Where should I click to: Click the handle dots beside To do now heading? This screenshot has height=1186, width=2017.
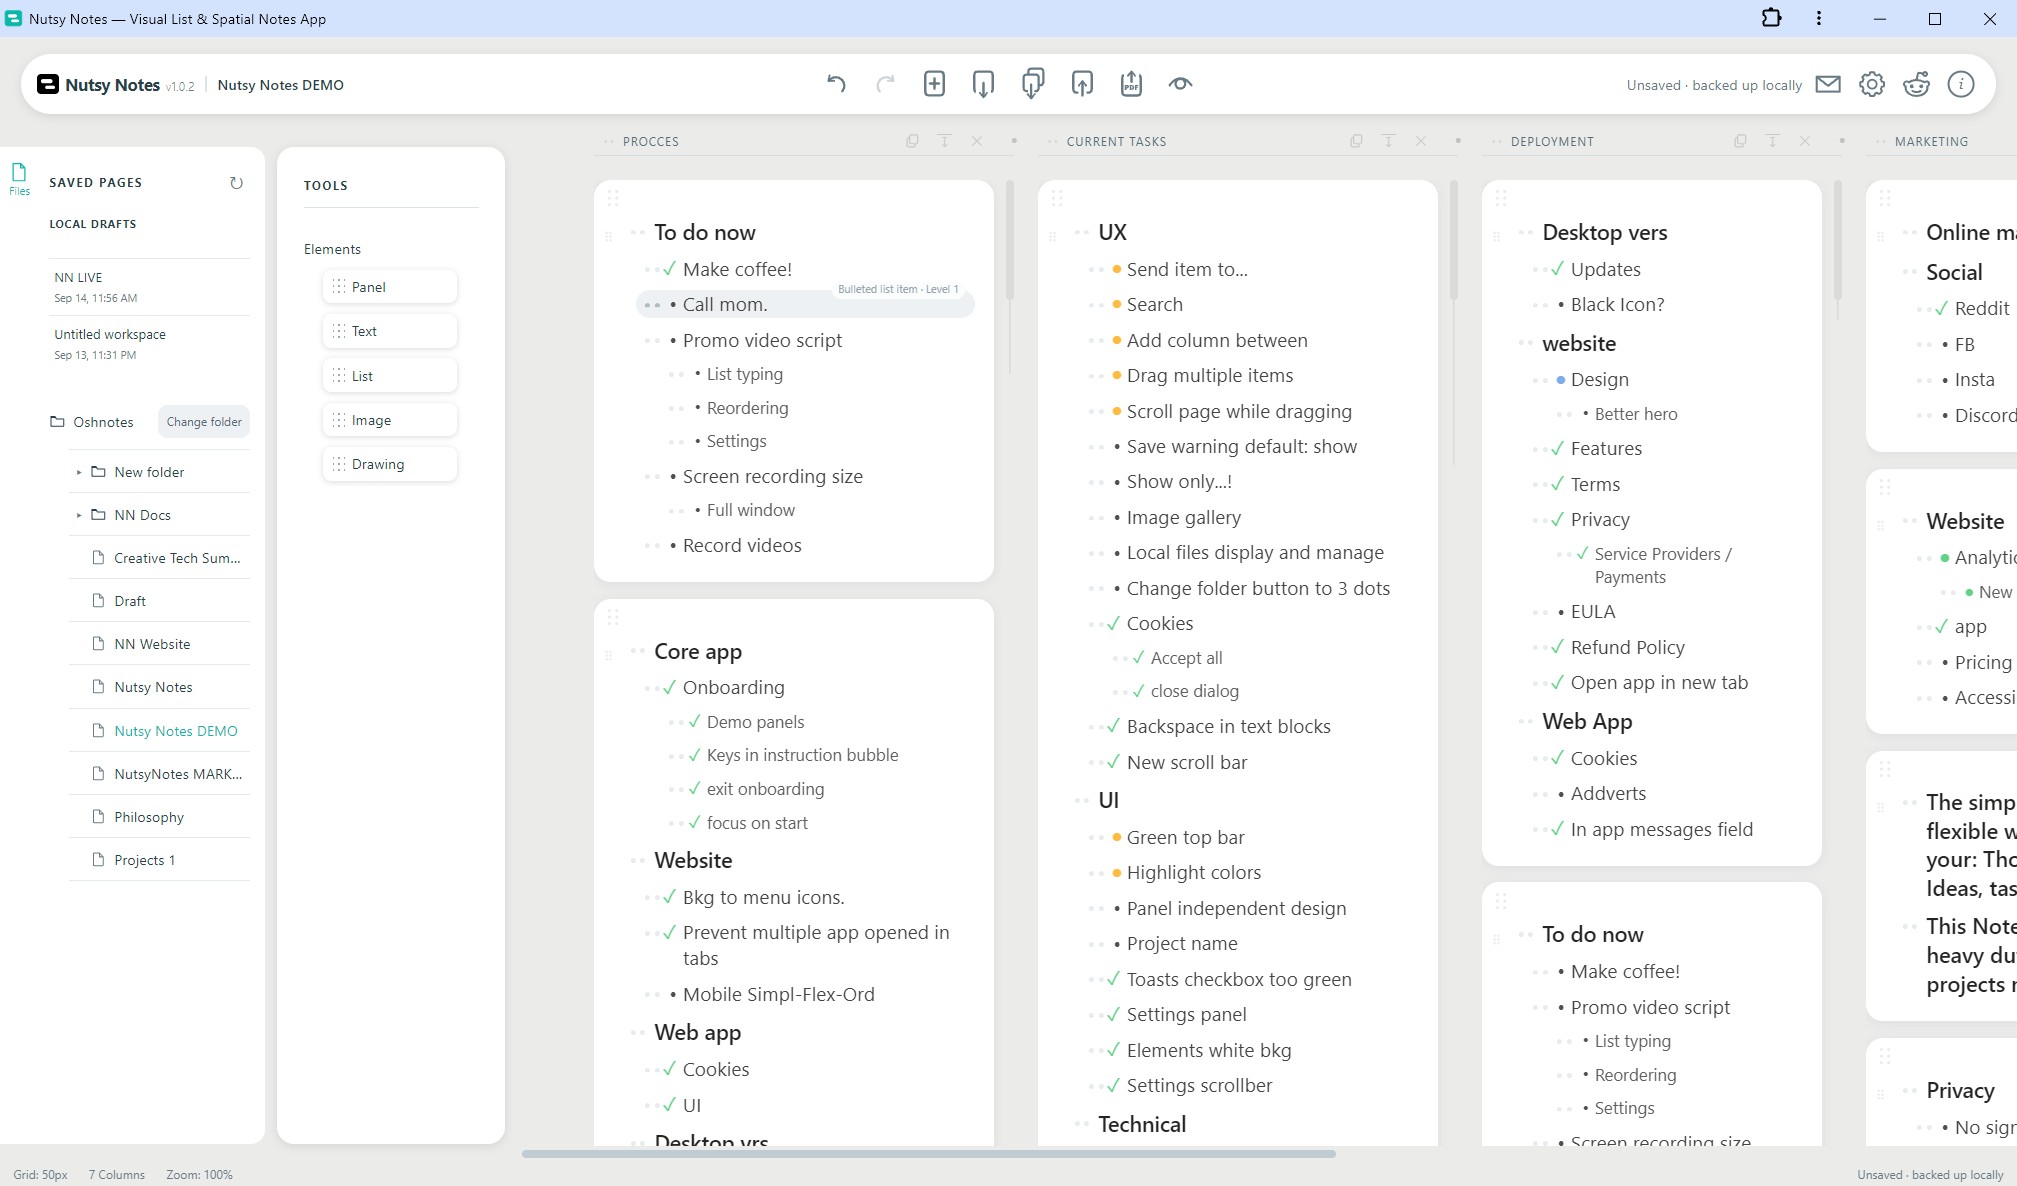coord(637,232)
